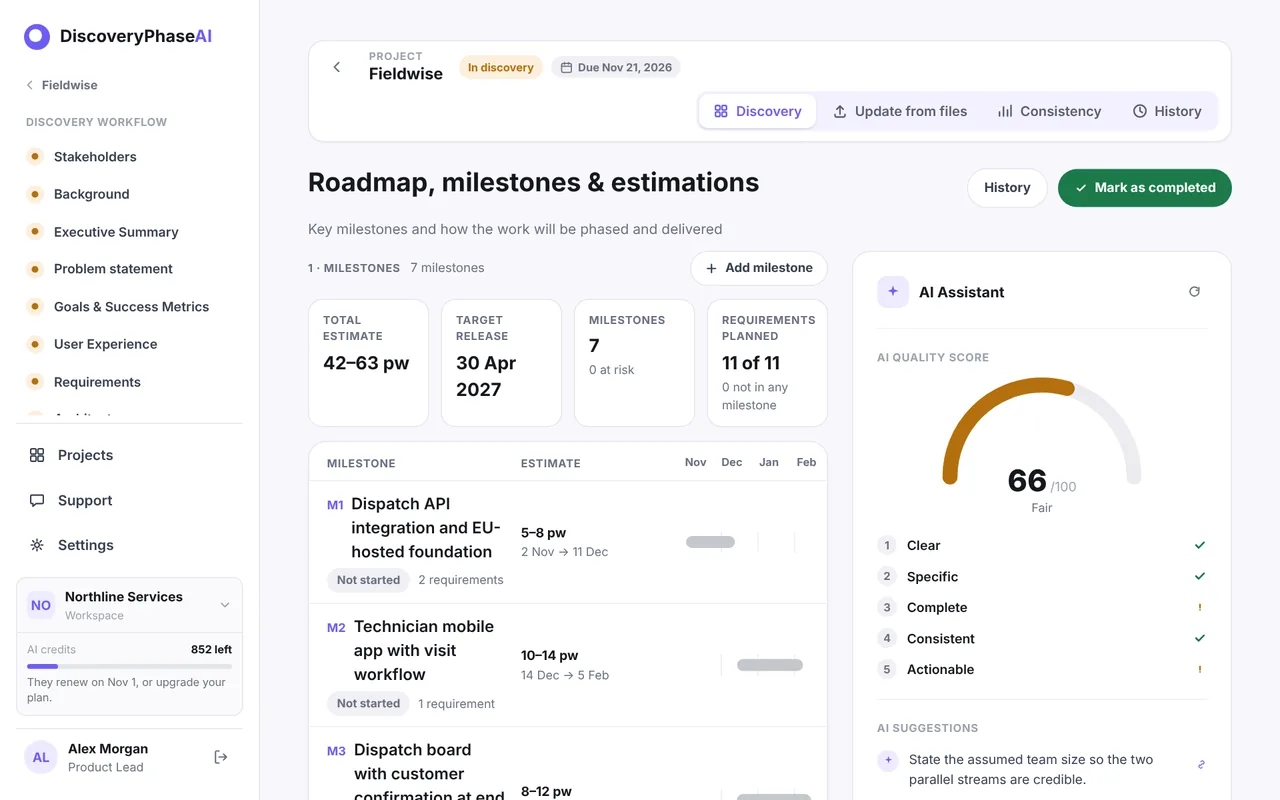Click the M2 timeline bar in the Gantt

pos(770,665)
